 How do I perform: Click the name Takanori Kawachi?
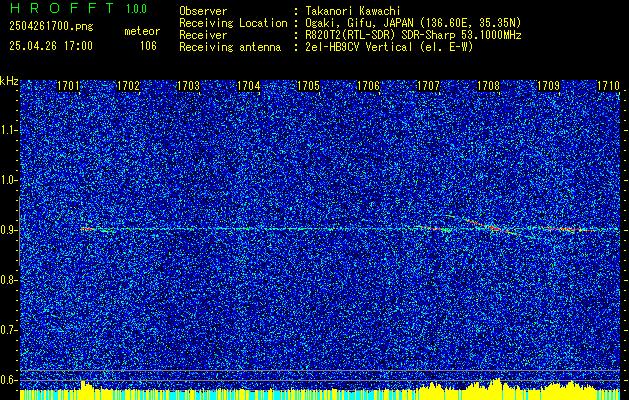353,11
